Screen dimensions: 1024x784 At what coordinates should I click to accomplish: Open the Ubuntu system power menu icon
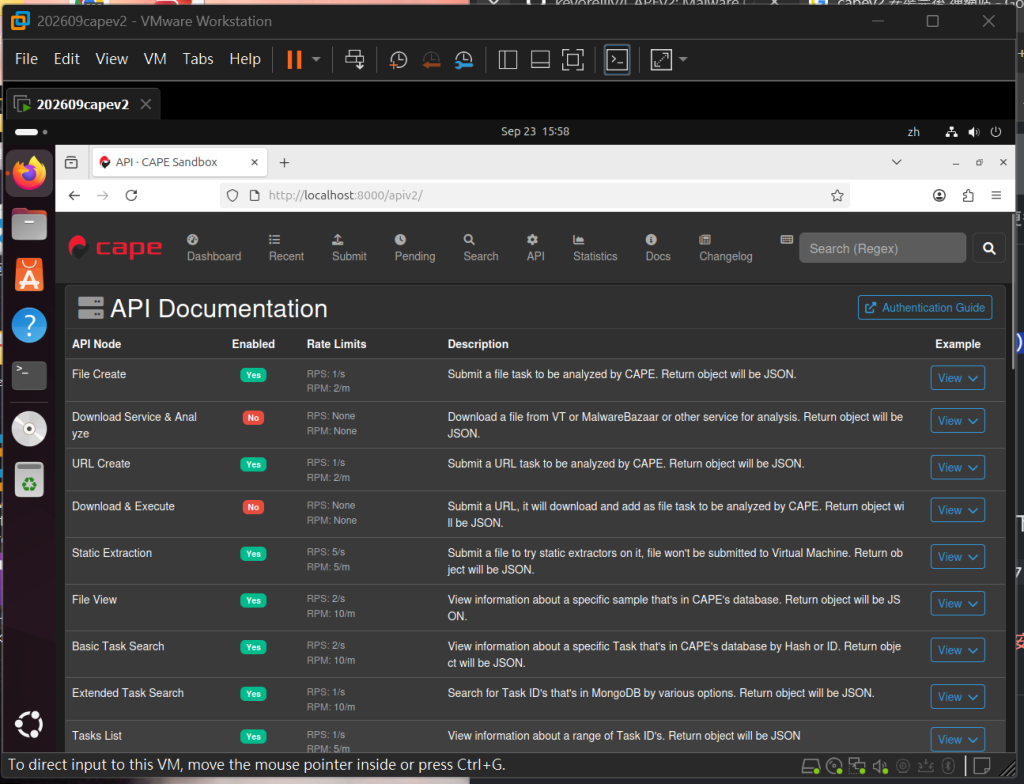995,132
